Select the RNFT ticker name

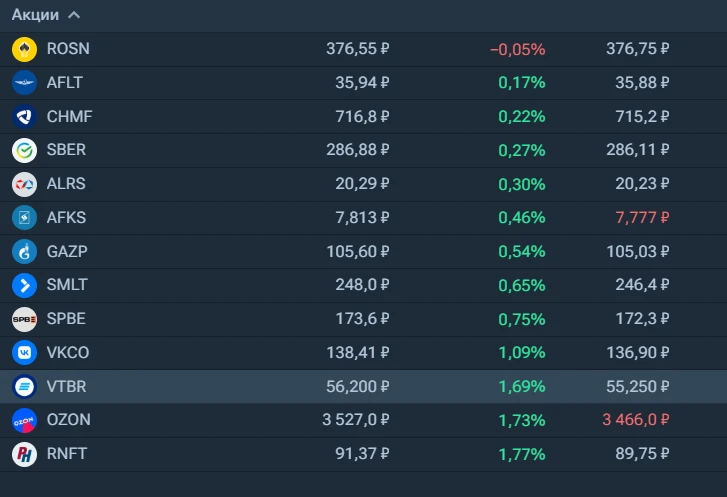point(67,453)
